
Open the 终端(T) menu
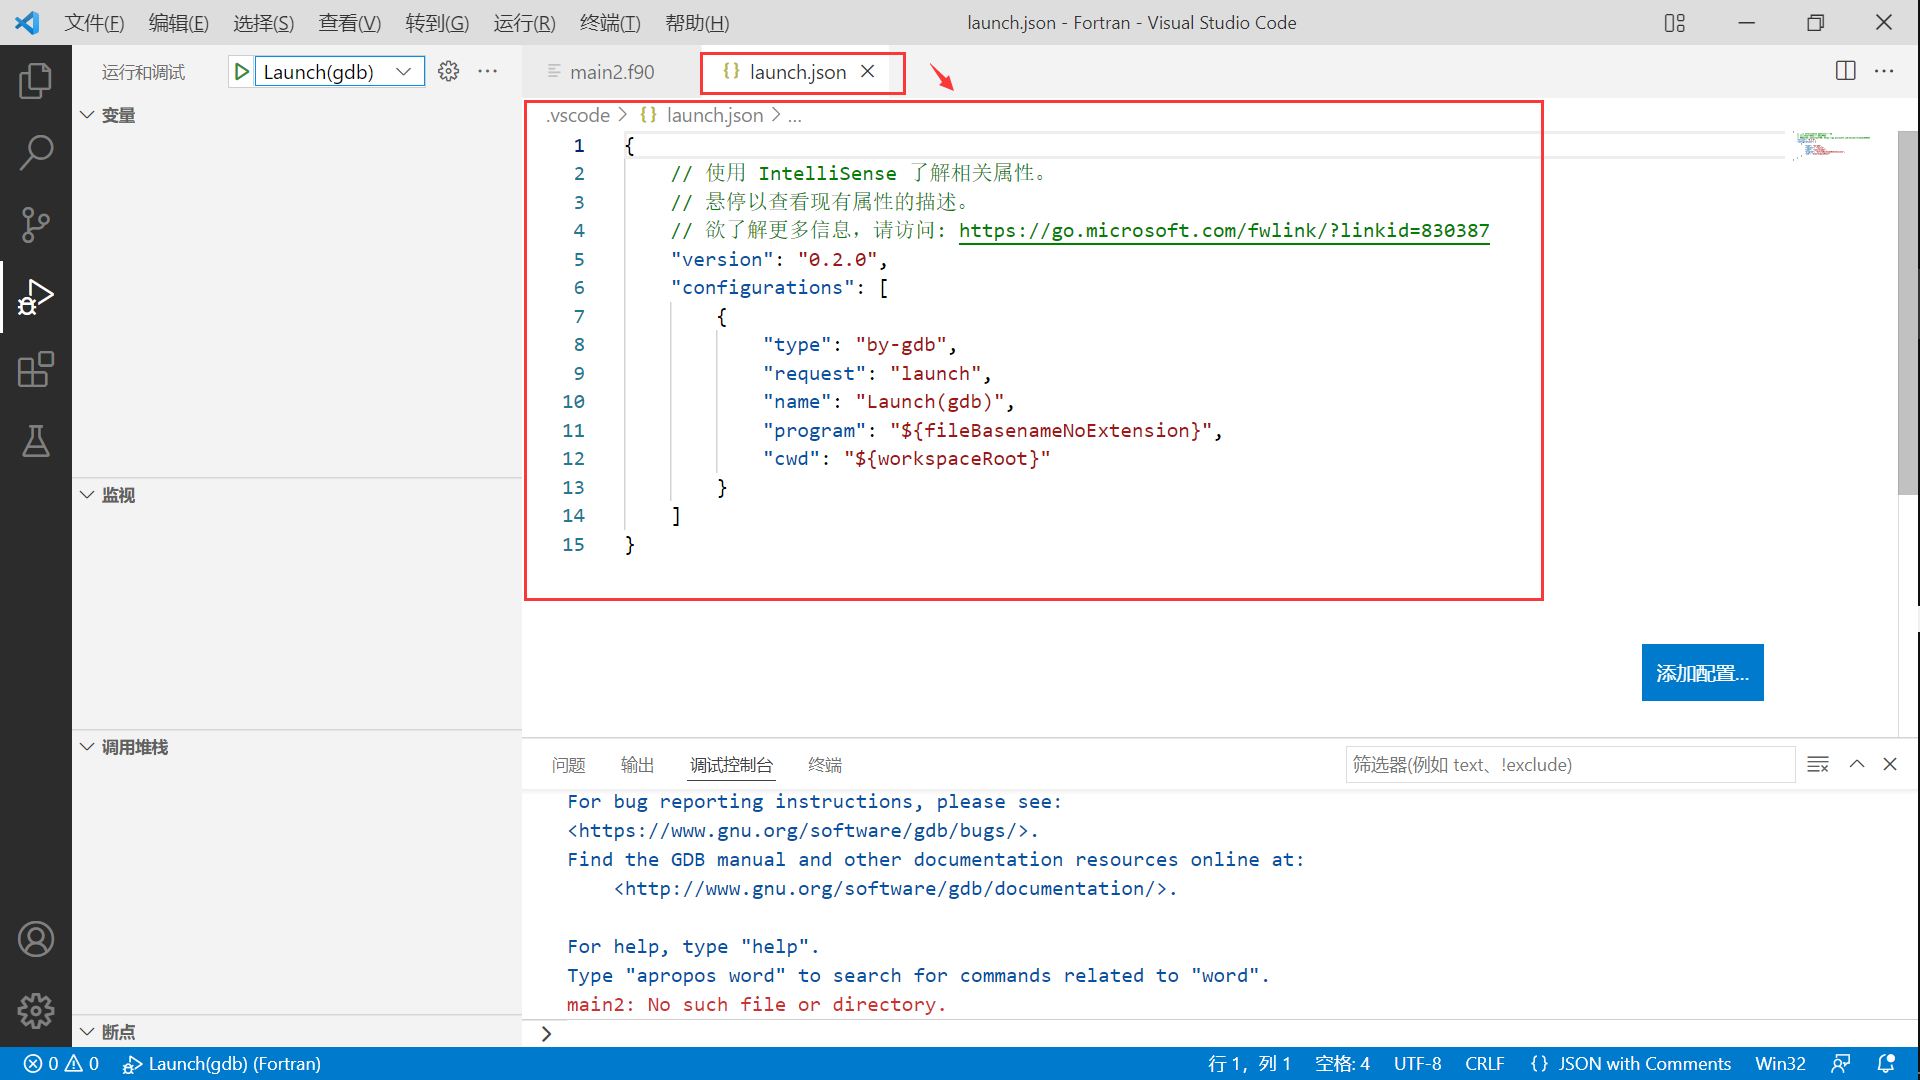pyautogui.click(x=609, y=22)
